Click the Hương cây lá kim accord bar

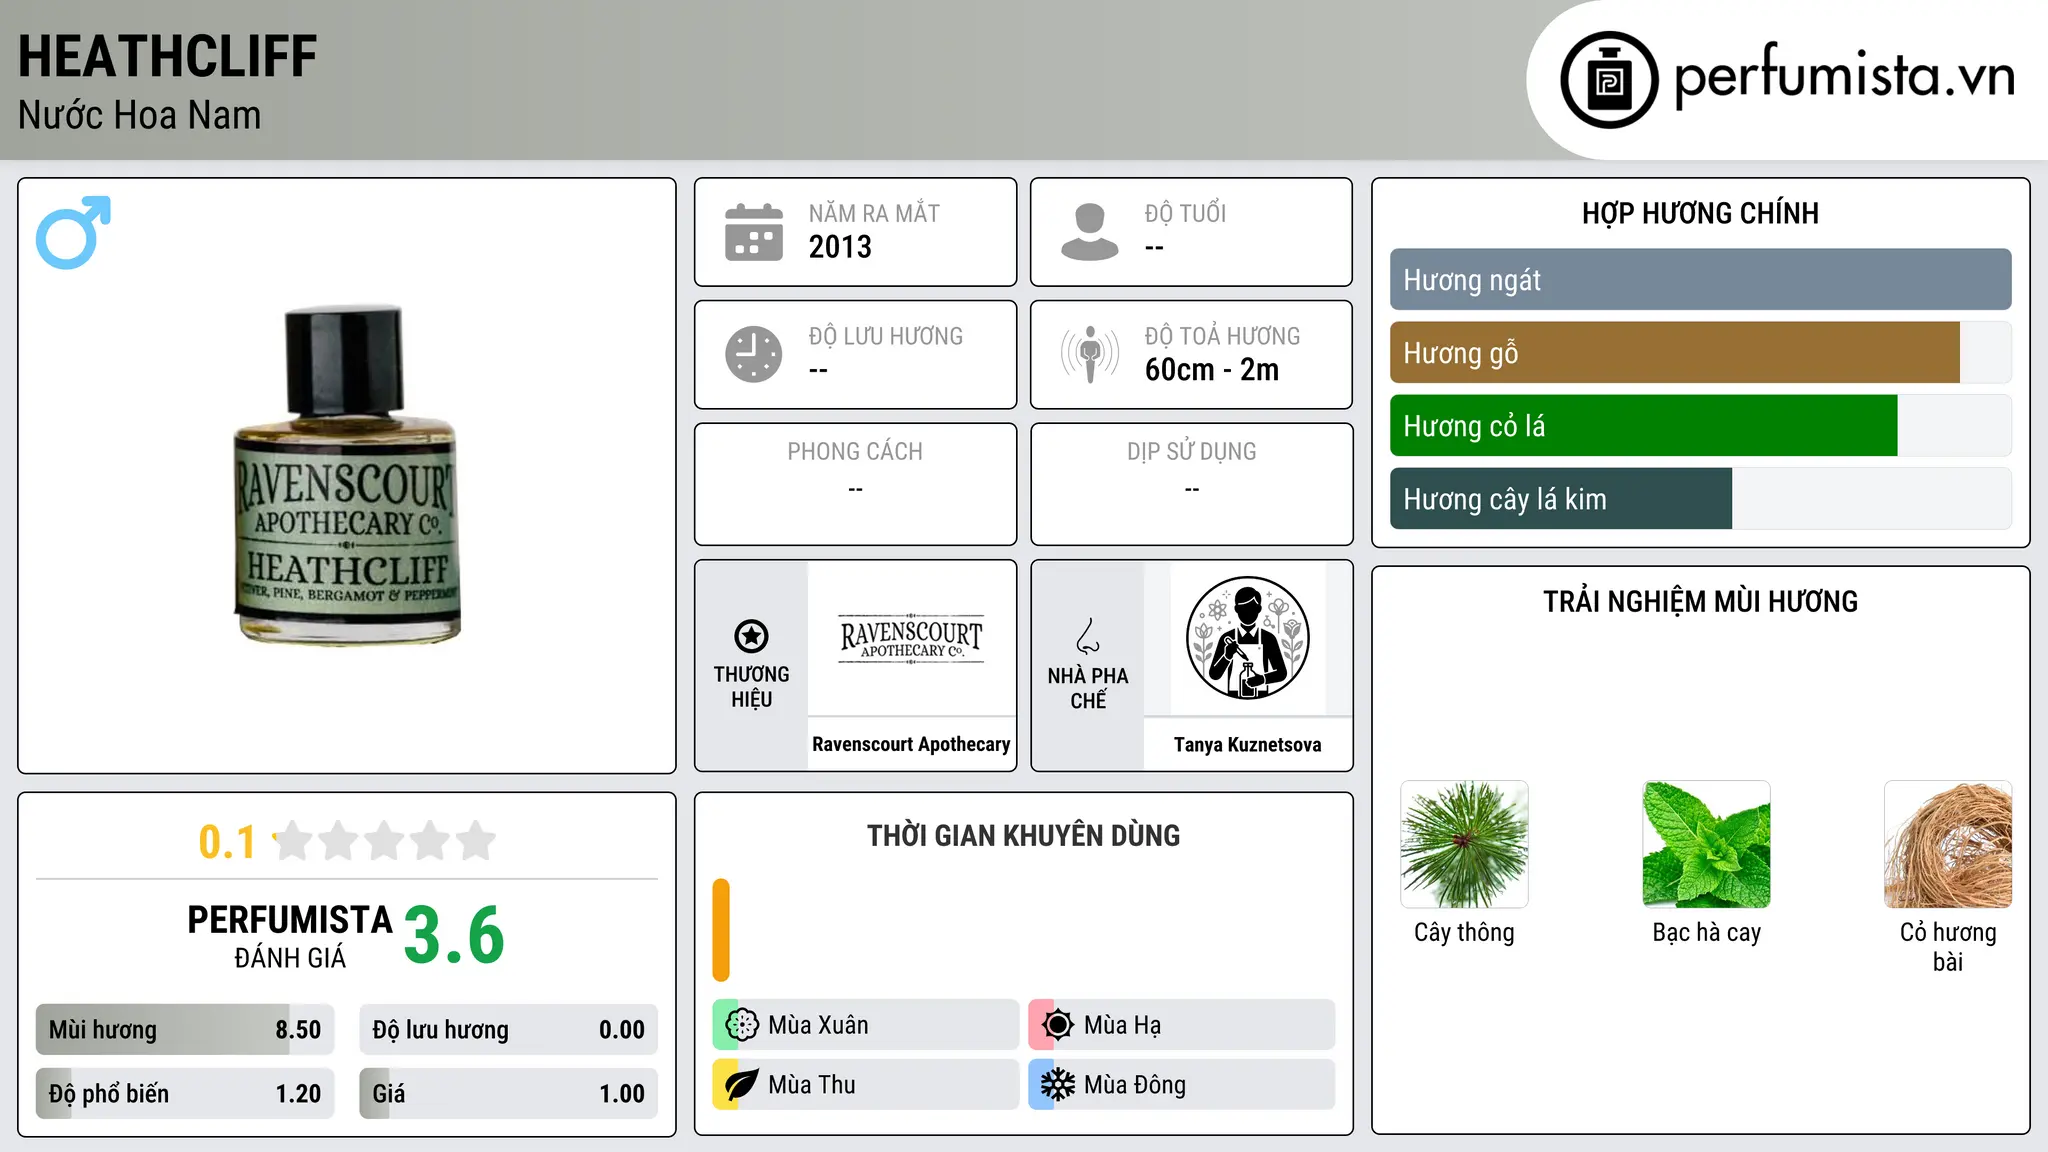click(x=1700, y=499)
